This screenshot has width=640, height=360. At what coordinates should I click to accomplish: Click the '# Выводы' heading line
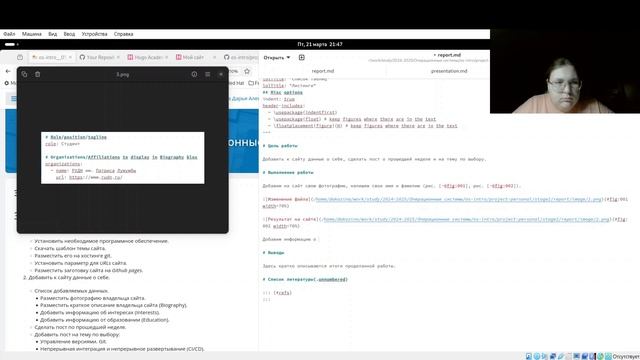tap(273, 253)
